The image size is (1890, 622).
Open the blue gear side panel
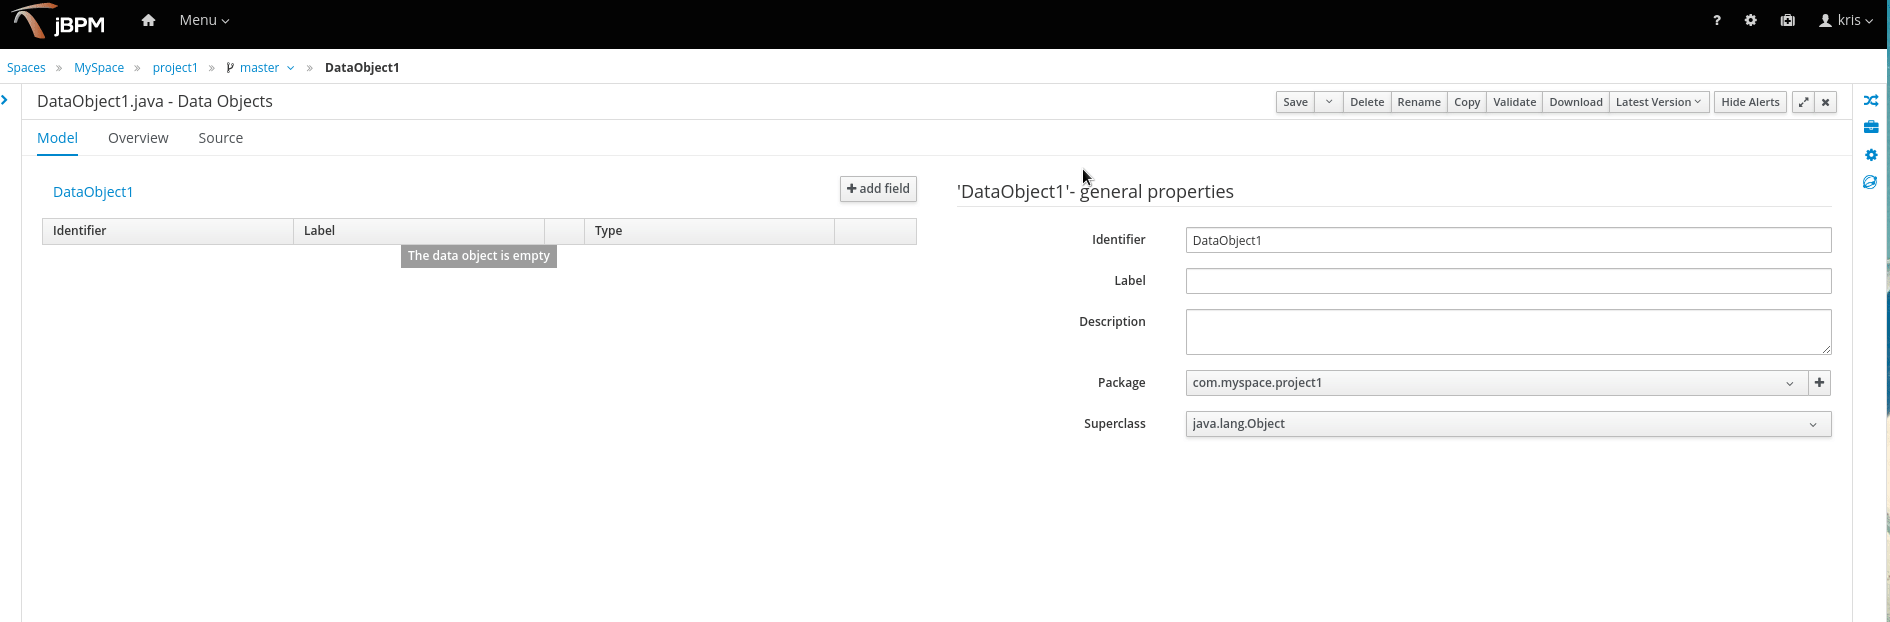(x=1871, y=155)
